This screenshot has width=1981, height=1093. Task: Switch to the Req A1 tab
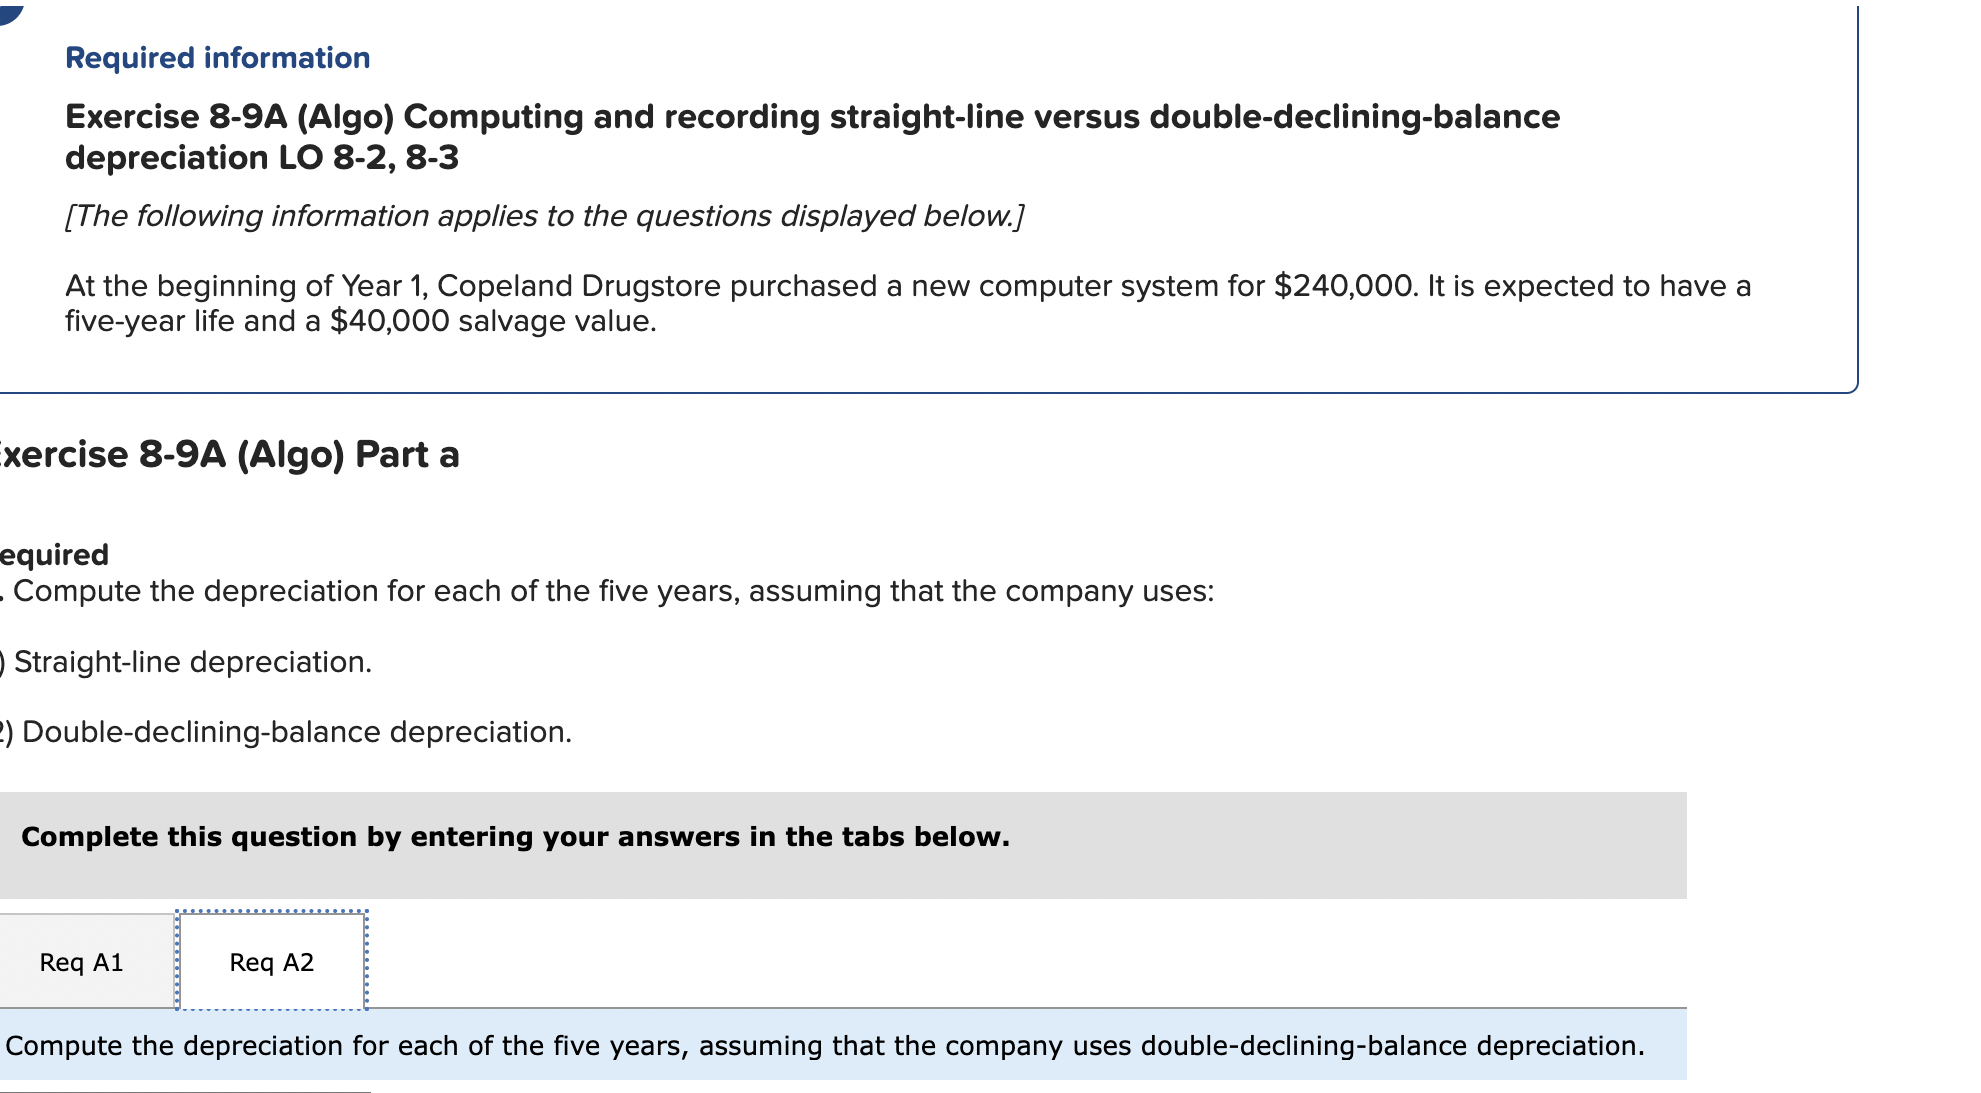click(82, 961)
